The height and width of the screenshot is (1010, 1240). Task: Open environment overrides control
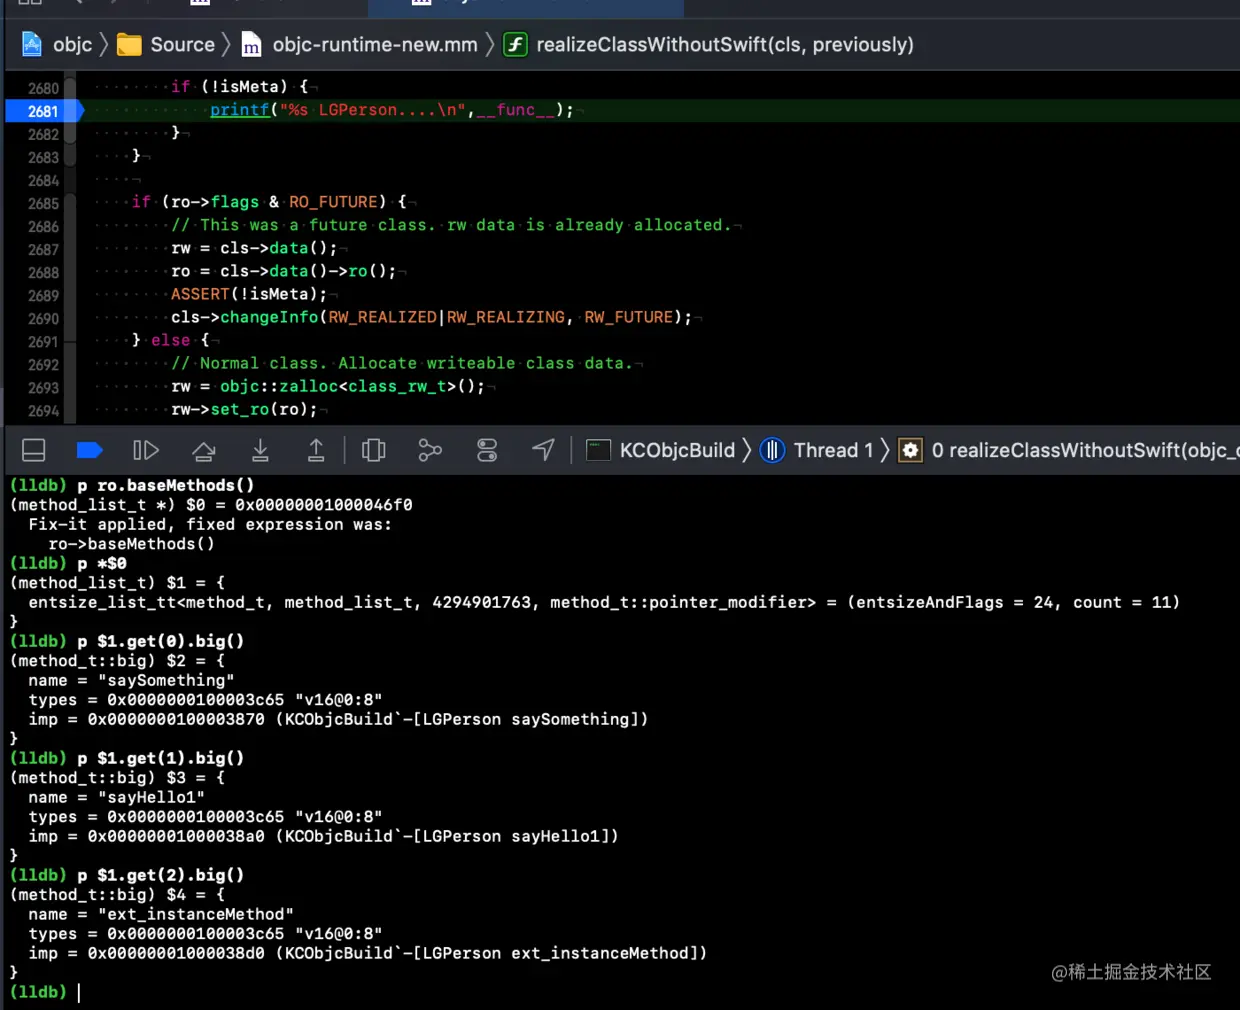click(487, 450)
